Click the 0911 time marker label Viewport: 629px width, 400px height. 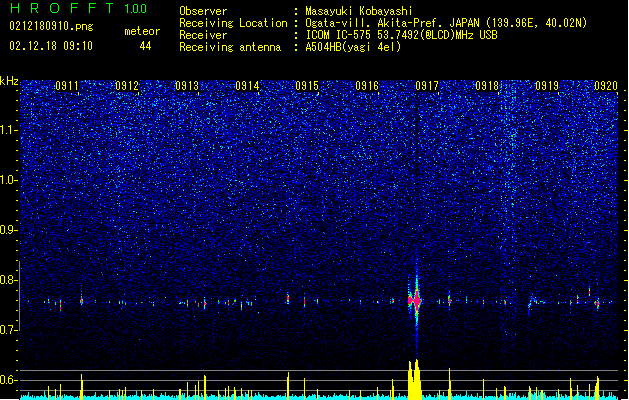(x=67, y=86)
